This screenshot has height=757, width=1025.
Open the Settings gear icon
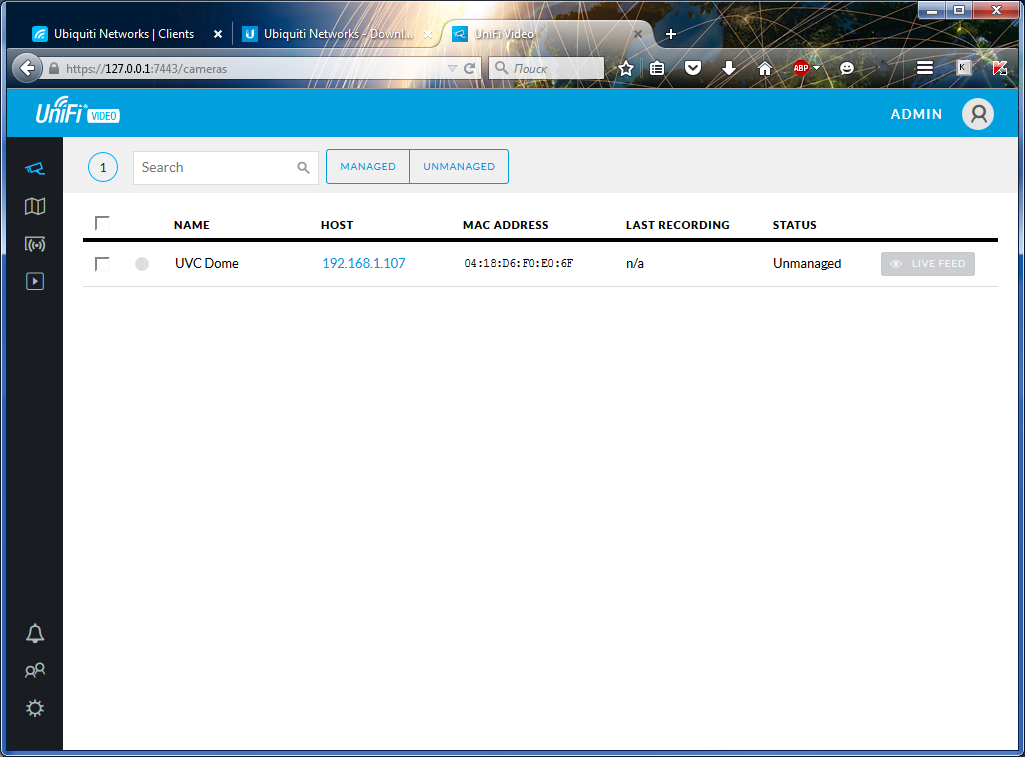(35, 708)
